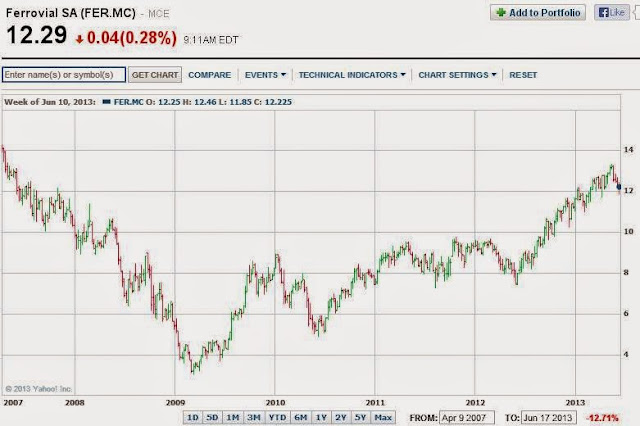The height and width of the screenshot is (426, 640).
Task: Click the Facebook f logo icon
Action: pos(603,13)
